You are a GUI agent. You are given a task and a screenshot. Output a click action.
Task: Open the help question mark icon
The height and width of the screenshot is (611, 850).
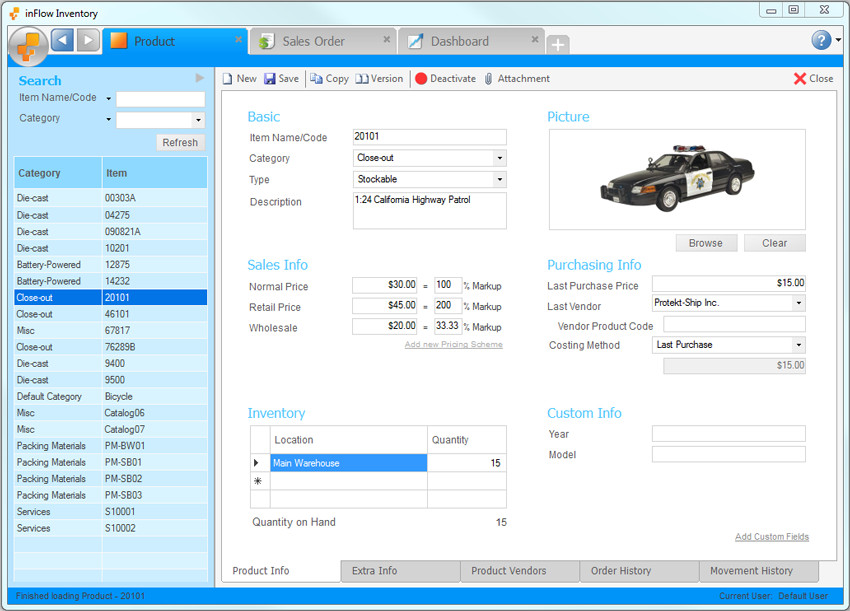click(821, 40)
